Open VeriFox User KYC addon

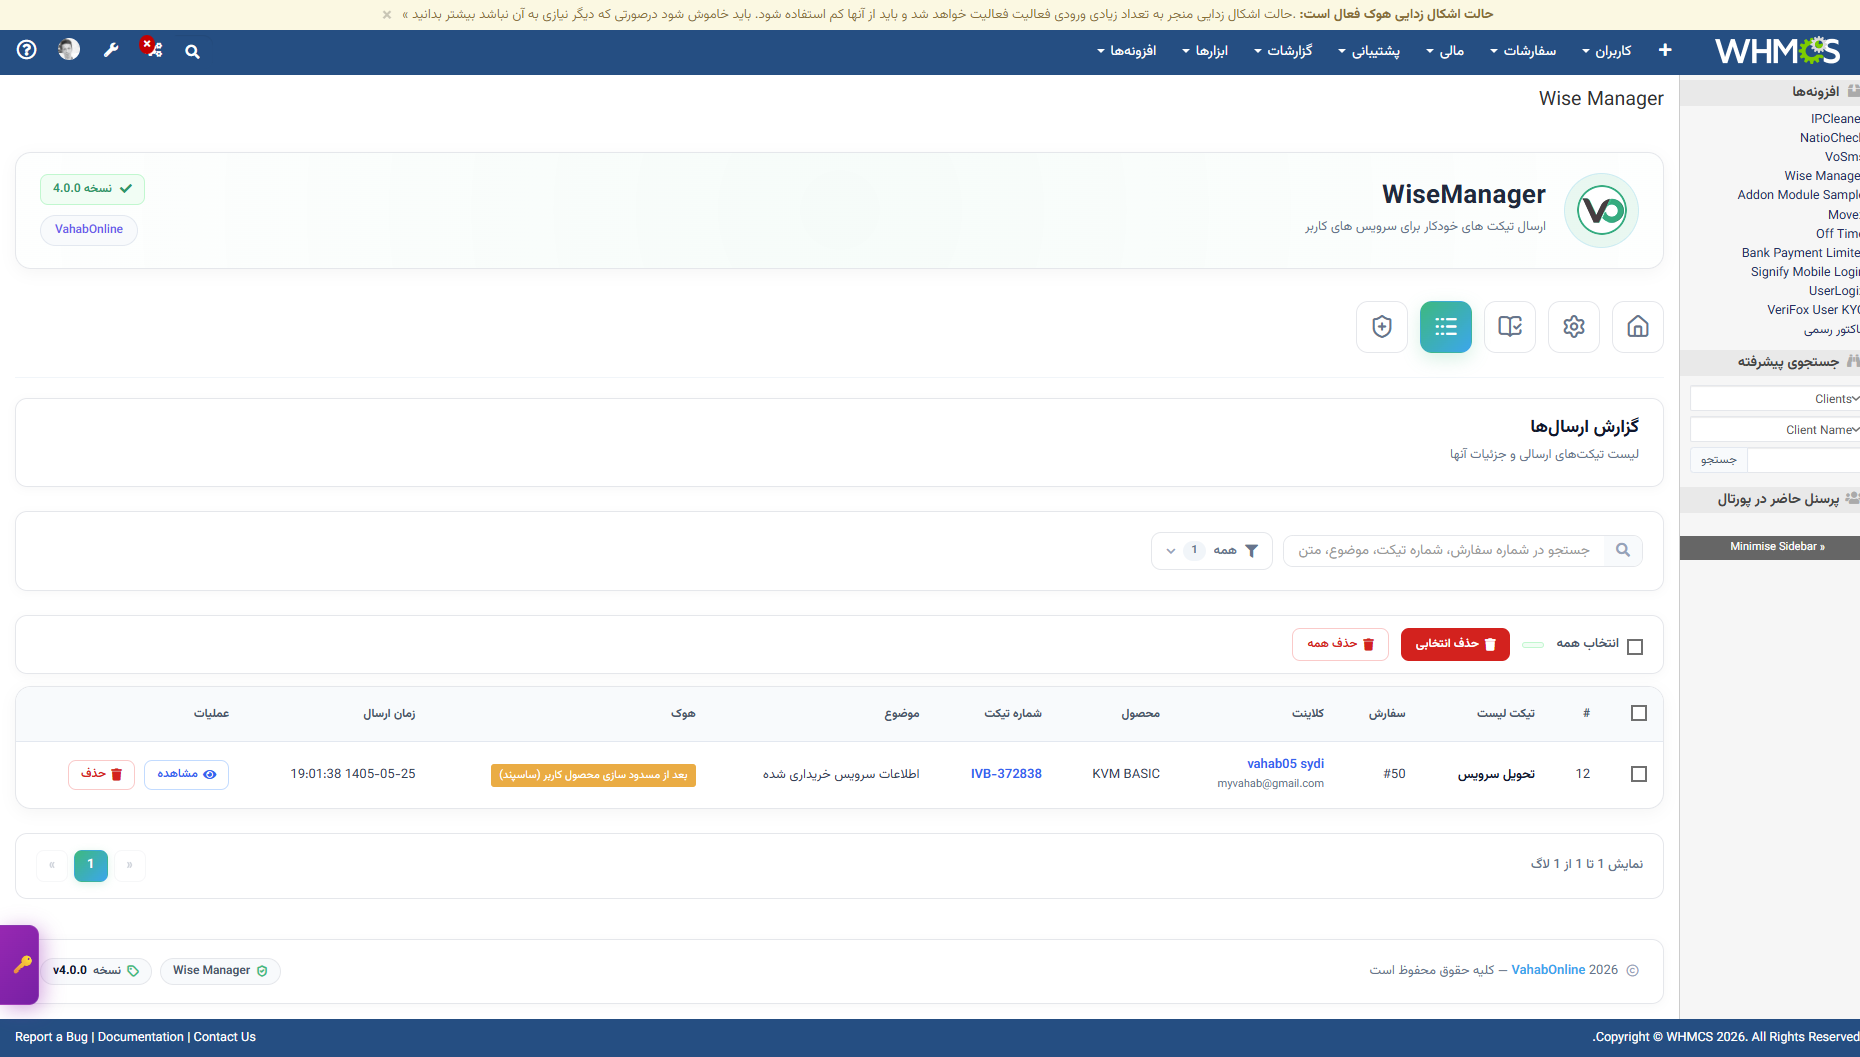pos(1813,310)
